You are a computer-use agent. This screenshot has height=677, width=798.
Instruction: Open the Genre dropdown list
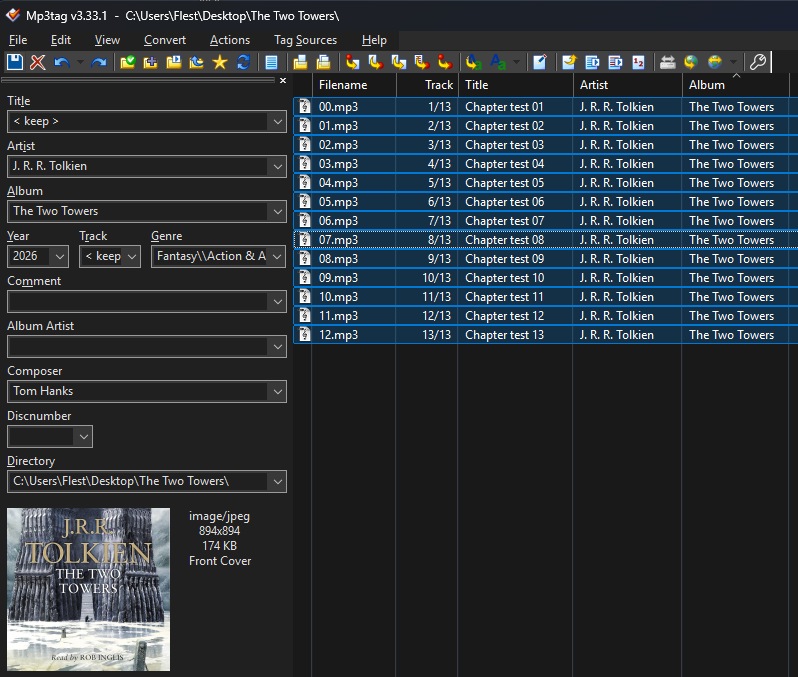point(276,256)
